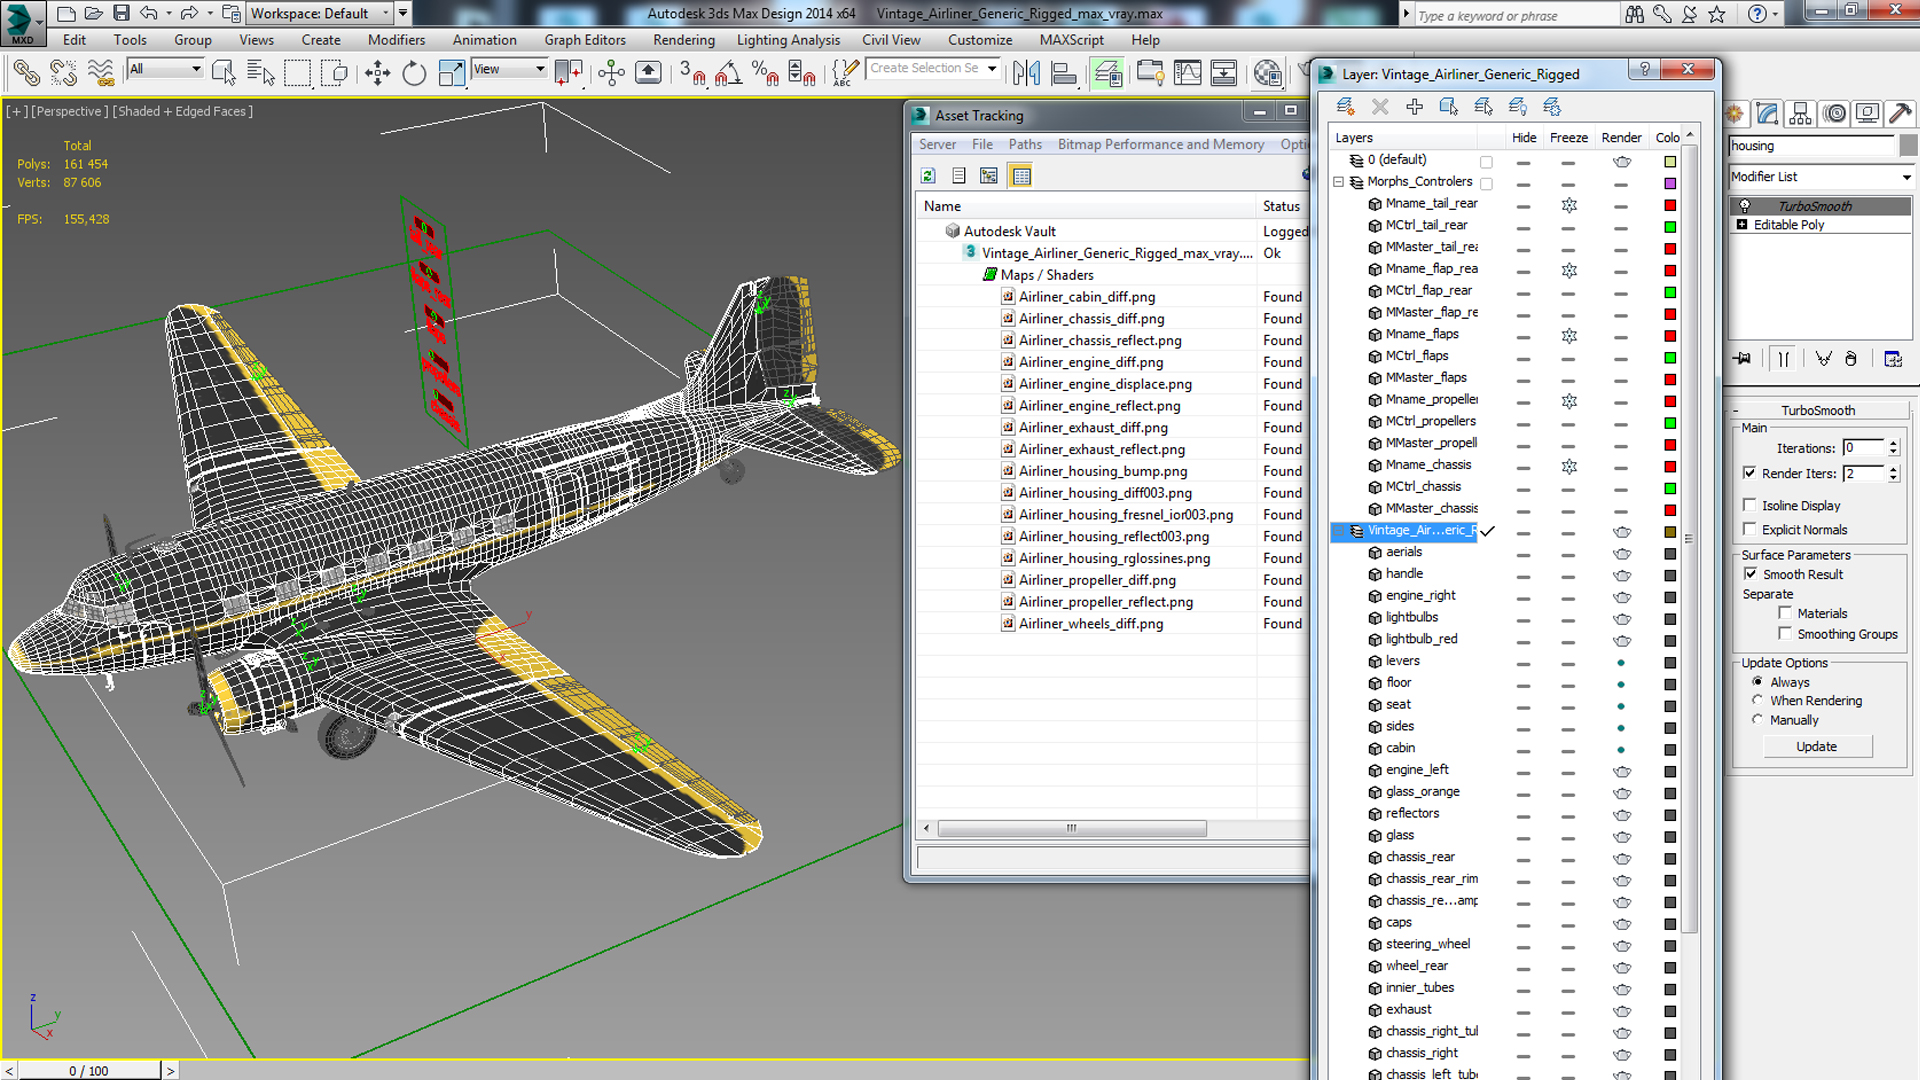Expand the Editable Poly modifier entry

(x=1742, y=225)
